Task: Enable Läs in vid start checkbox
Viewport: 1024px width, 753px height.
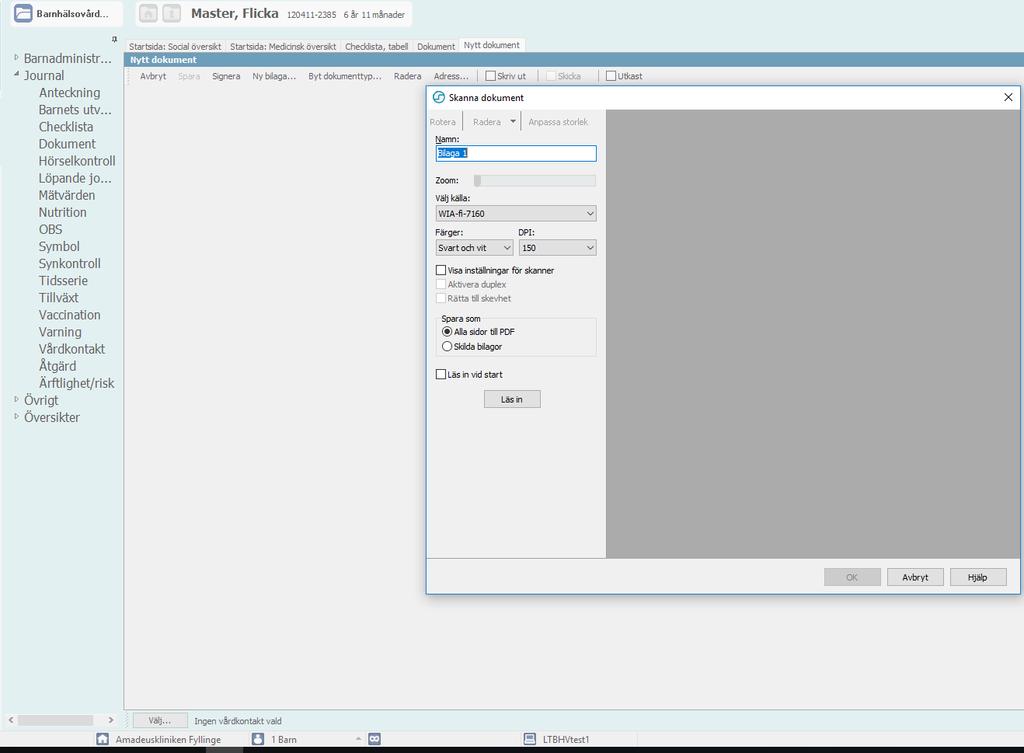Action: (441, 374)
